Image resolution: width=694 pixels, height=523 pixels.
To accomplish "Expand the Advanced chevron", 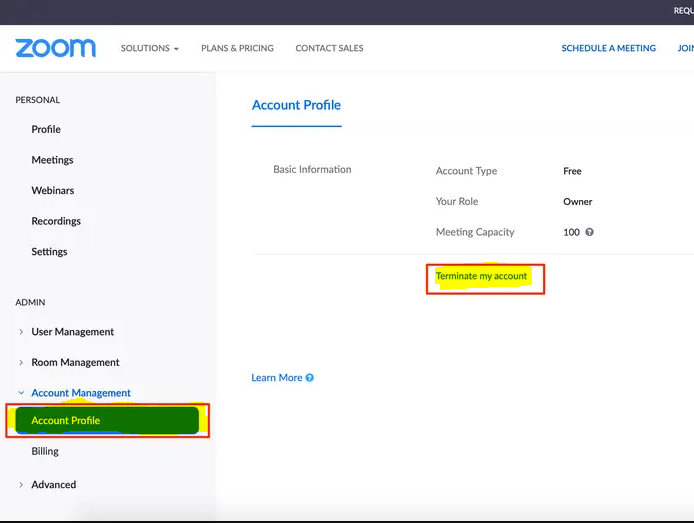I will click(x=21, y=485).
